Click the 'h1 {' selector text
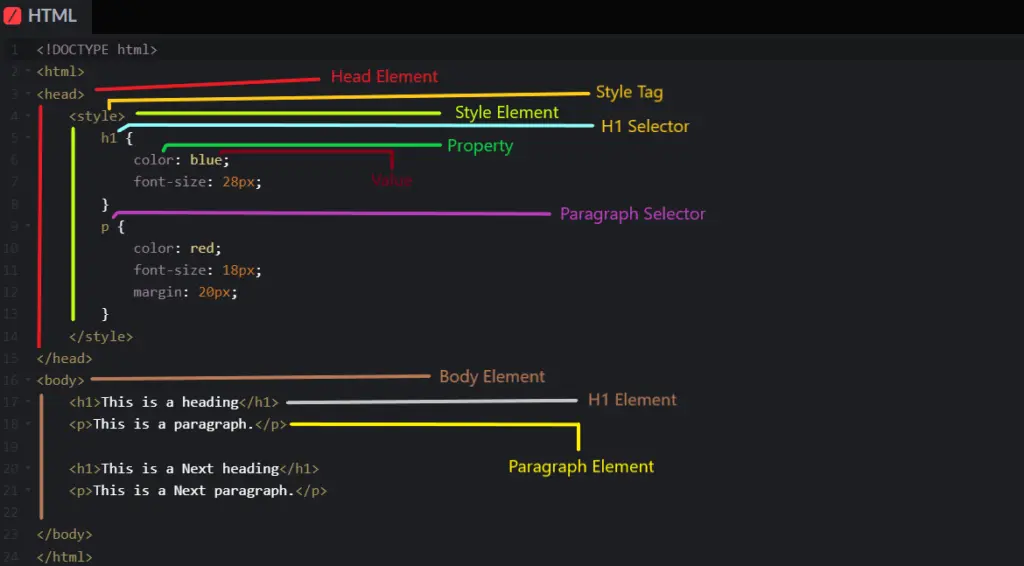Viewport: 1024px width, 566px height. (x=117, y=138)
